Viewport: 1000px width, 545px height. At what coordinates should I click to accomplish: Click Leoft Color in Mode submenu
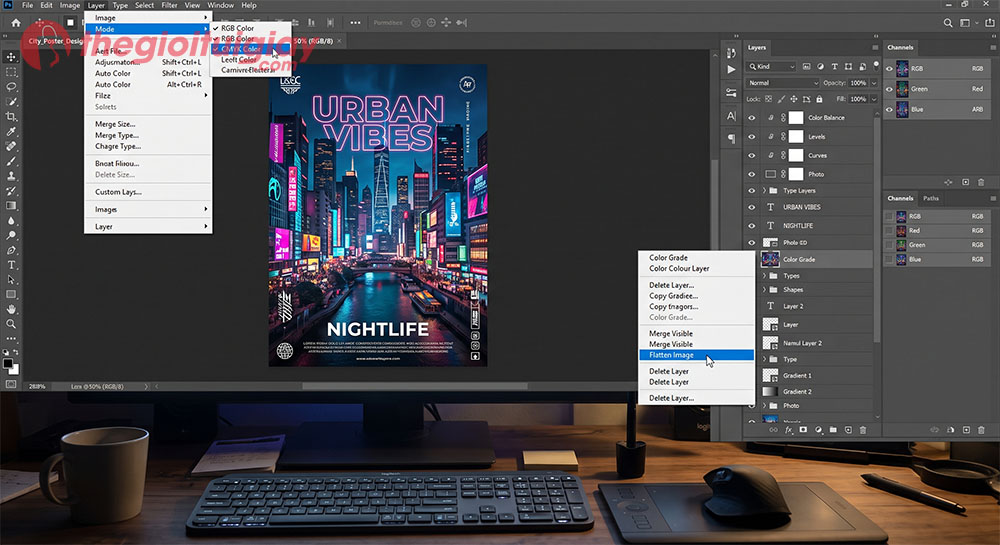pyautogui.click(x=239, y=59)
